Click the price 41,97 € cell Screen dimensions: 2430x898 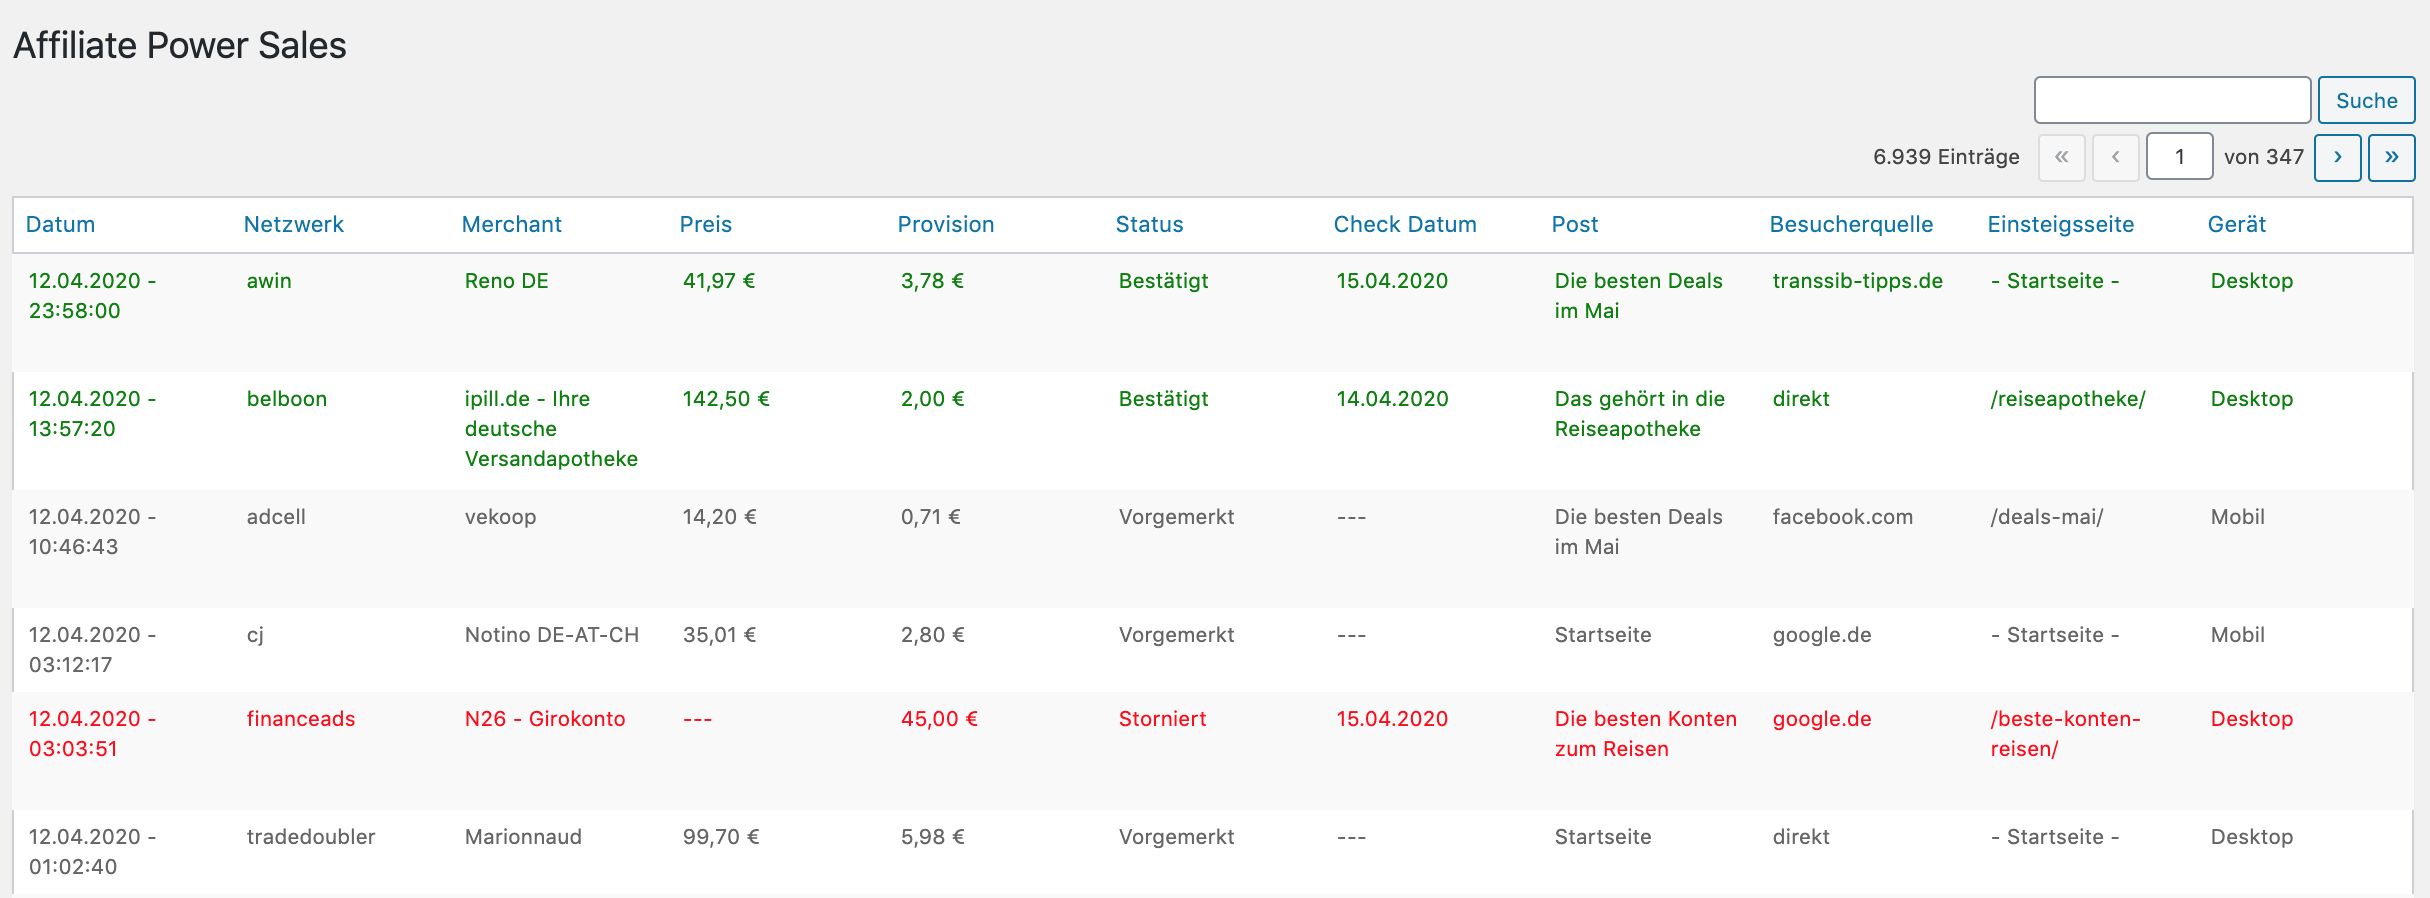pos(719,281)
